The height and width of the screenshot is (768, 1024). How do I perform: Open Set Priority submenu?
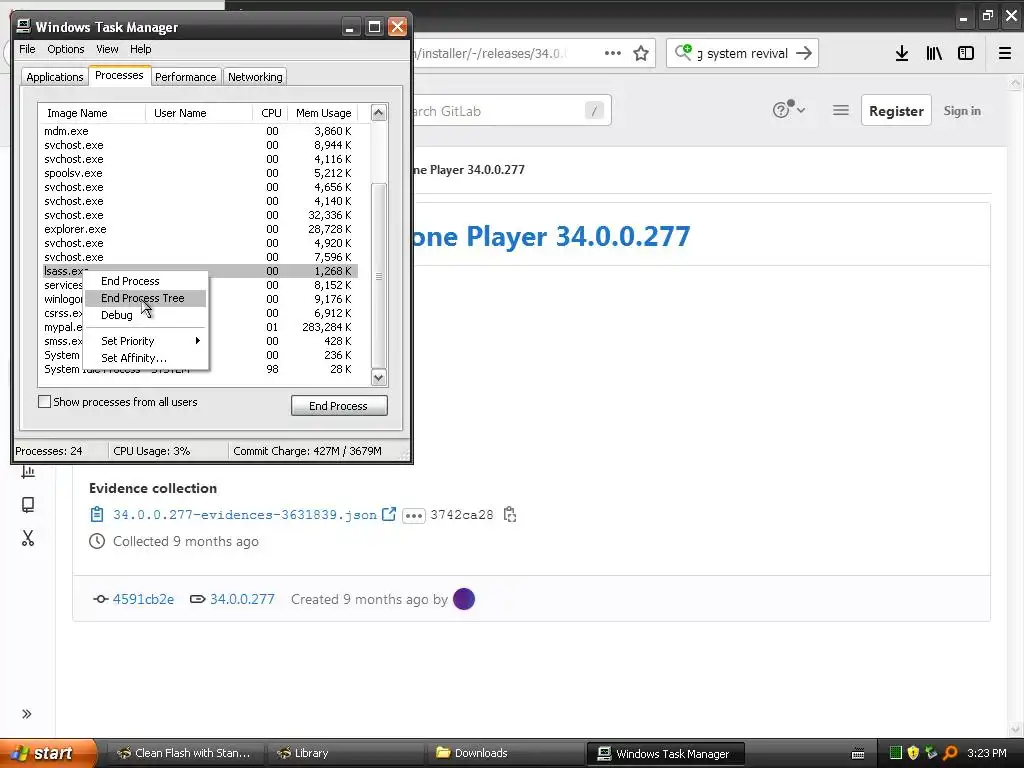point(145,341)
